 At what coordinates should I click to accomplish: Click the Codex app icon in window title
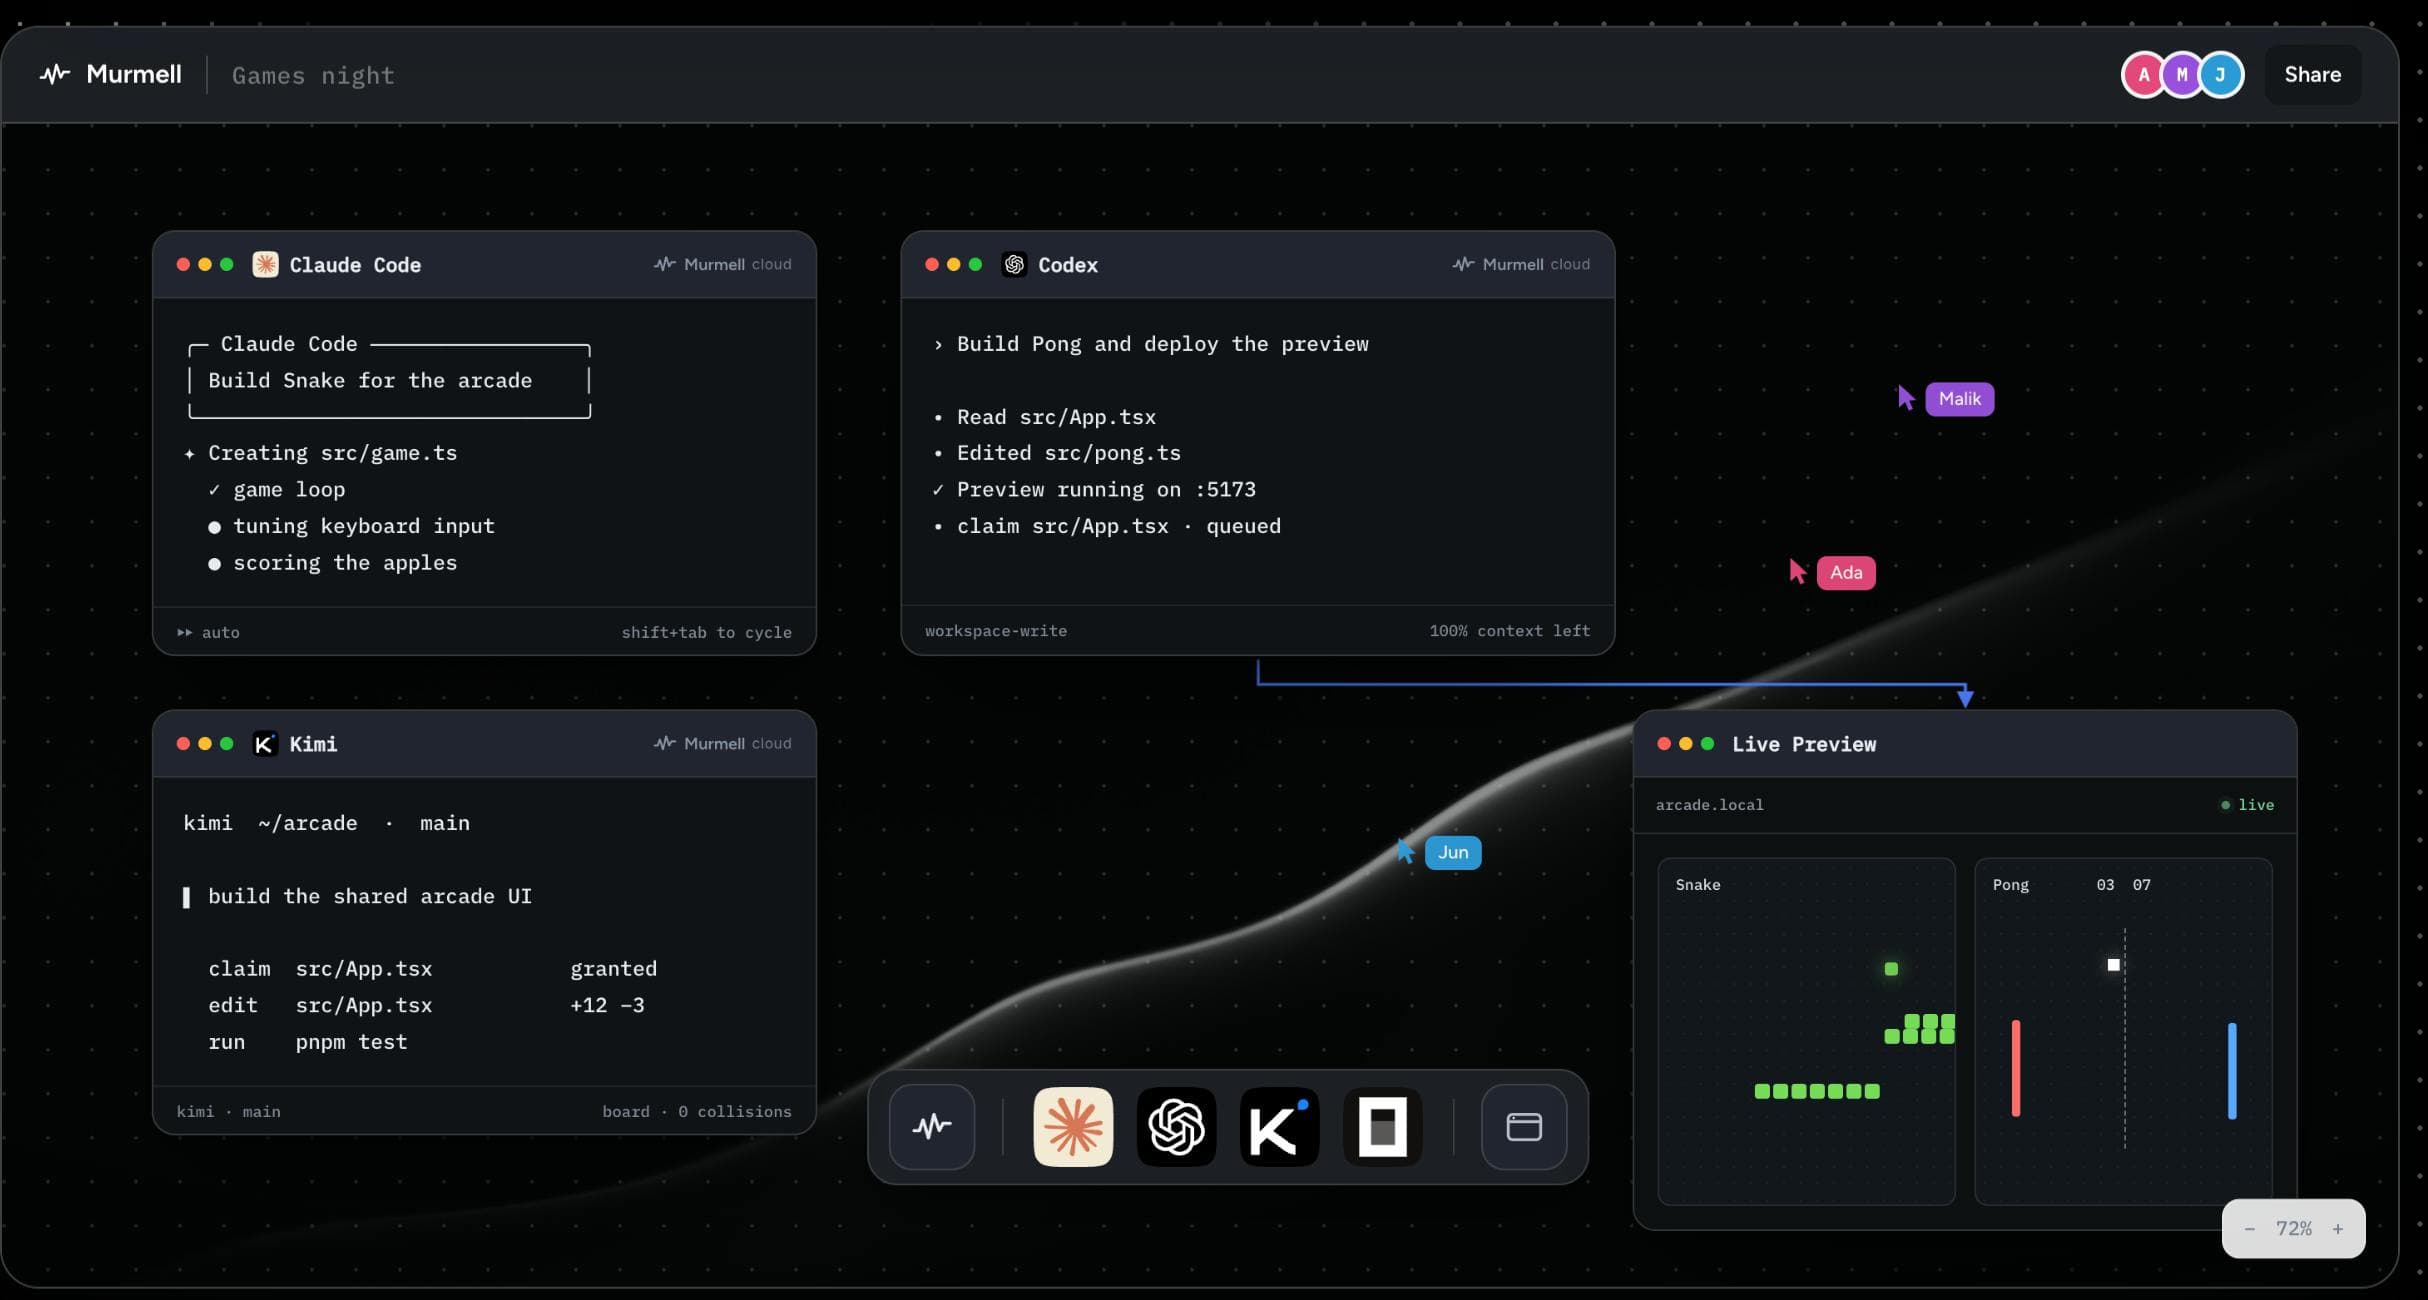pos(1014,264)
